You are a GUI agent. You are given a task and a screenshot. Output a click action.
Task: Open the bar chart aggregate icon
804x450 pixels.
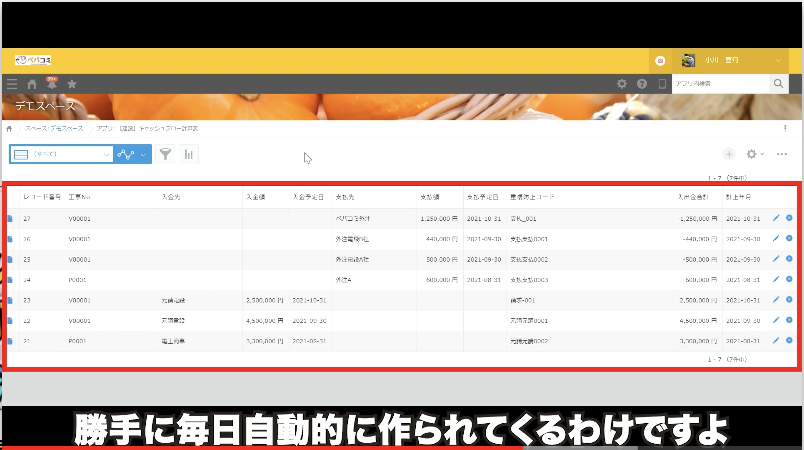188,154
